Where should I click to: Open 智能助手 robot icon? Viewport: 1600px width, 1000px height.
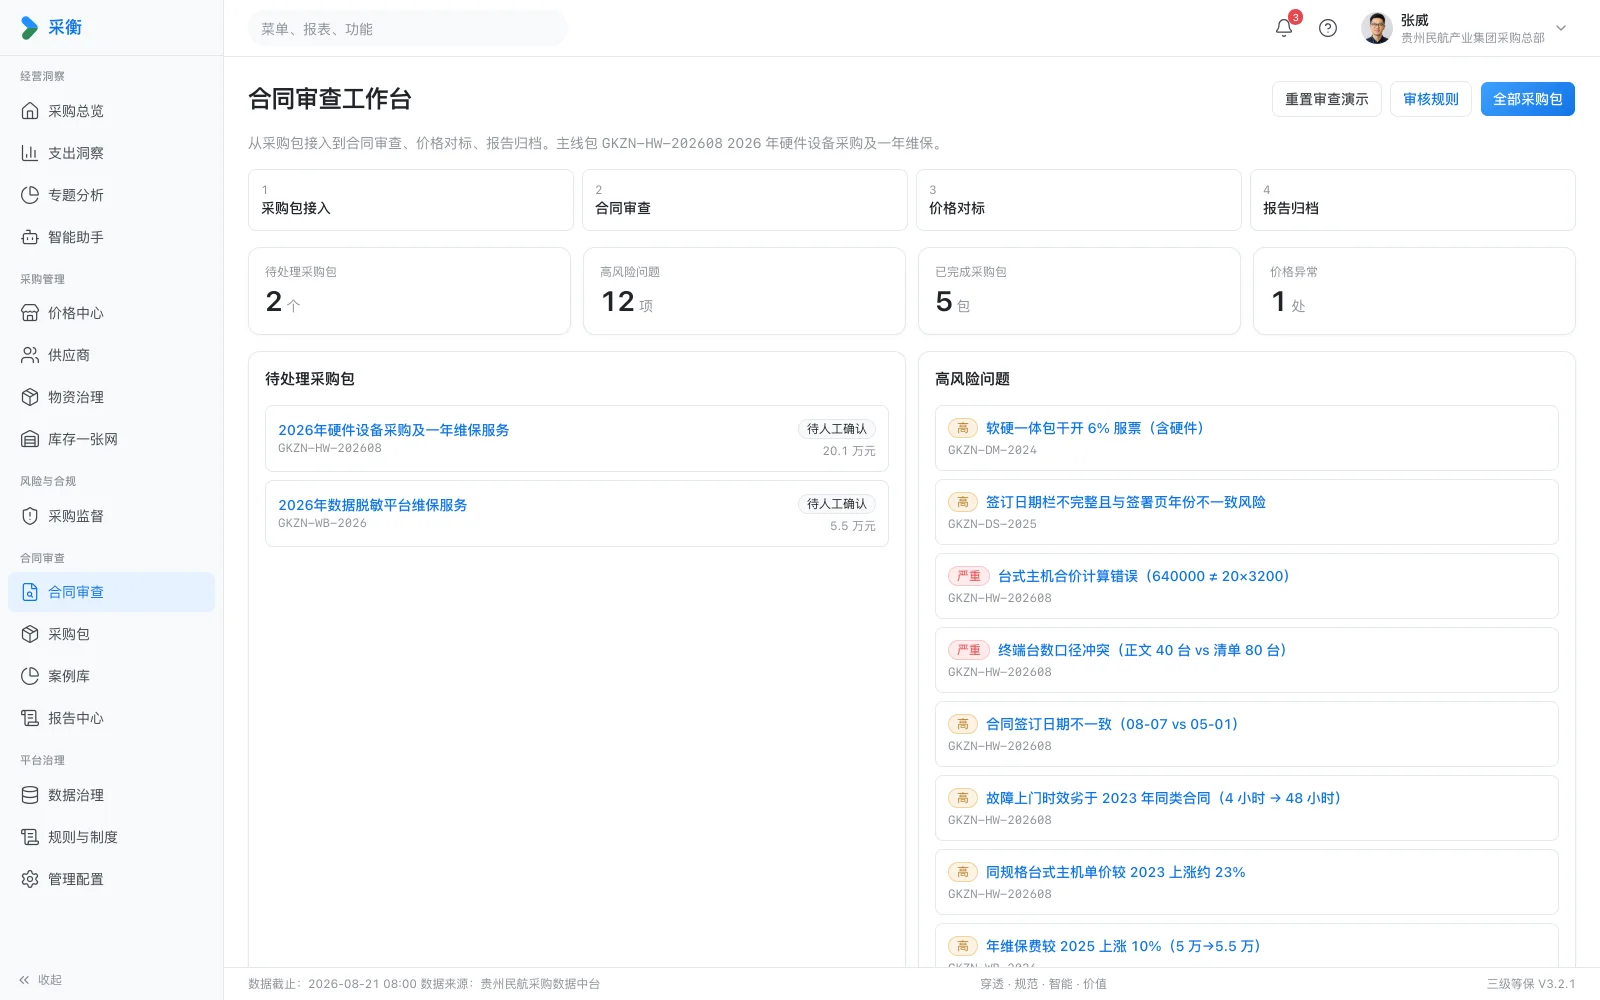pyautogui.click(x=30, y=237)
